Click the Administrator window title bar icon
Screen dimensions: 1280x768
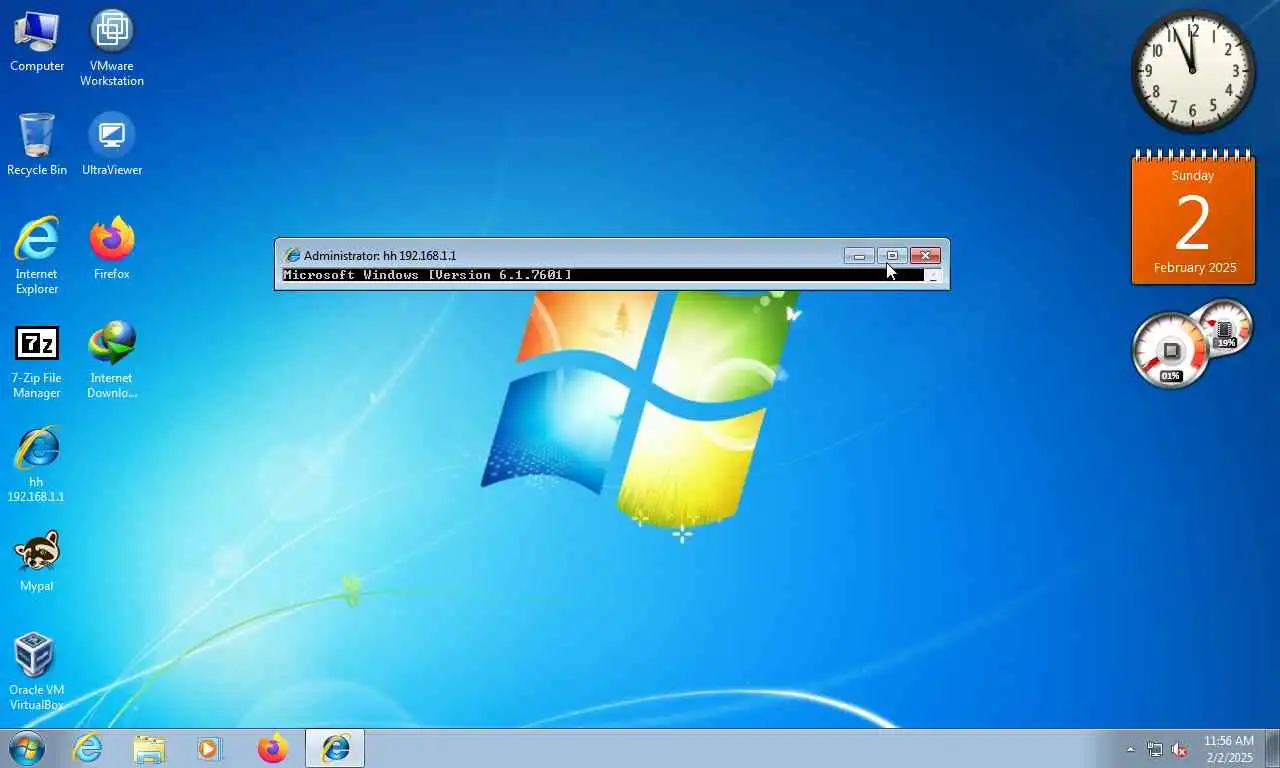coord(292,255)
